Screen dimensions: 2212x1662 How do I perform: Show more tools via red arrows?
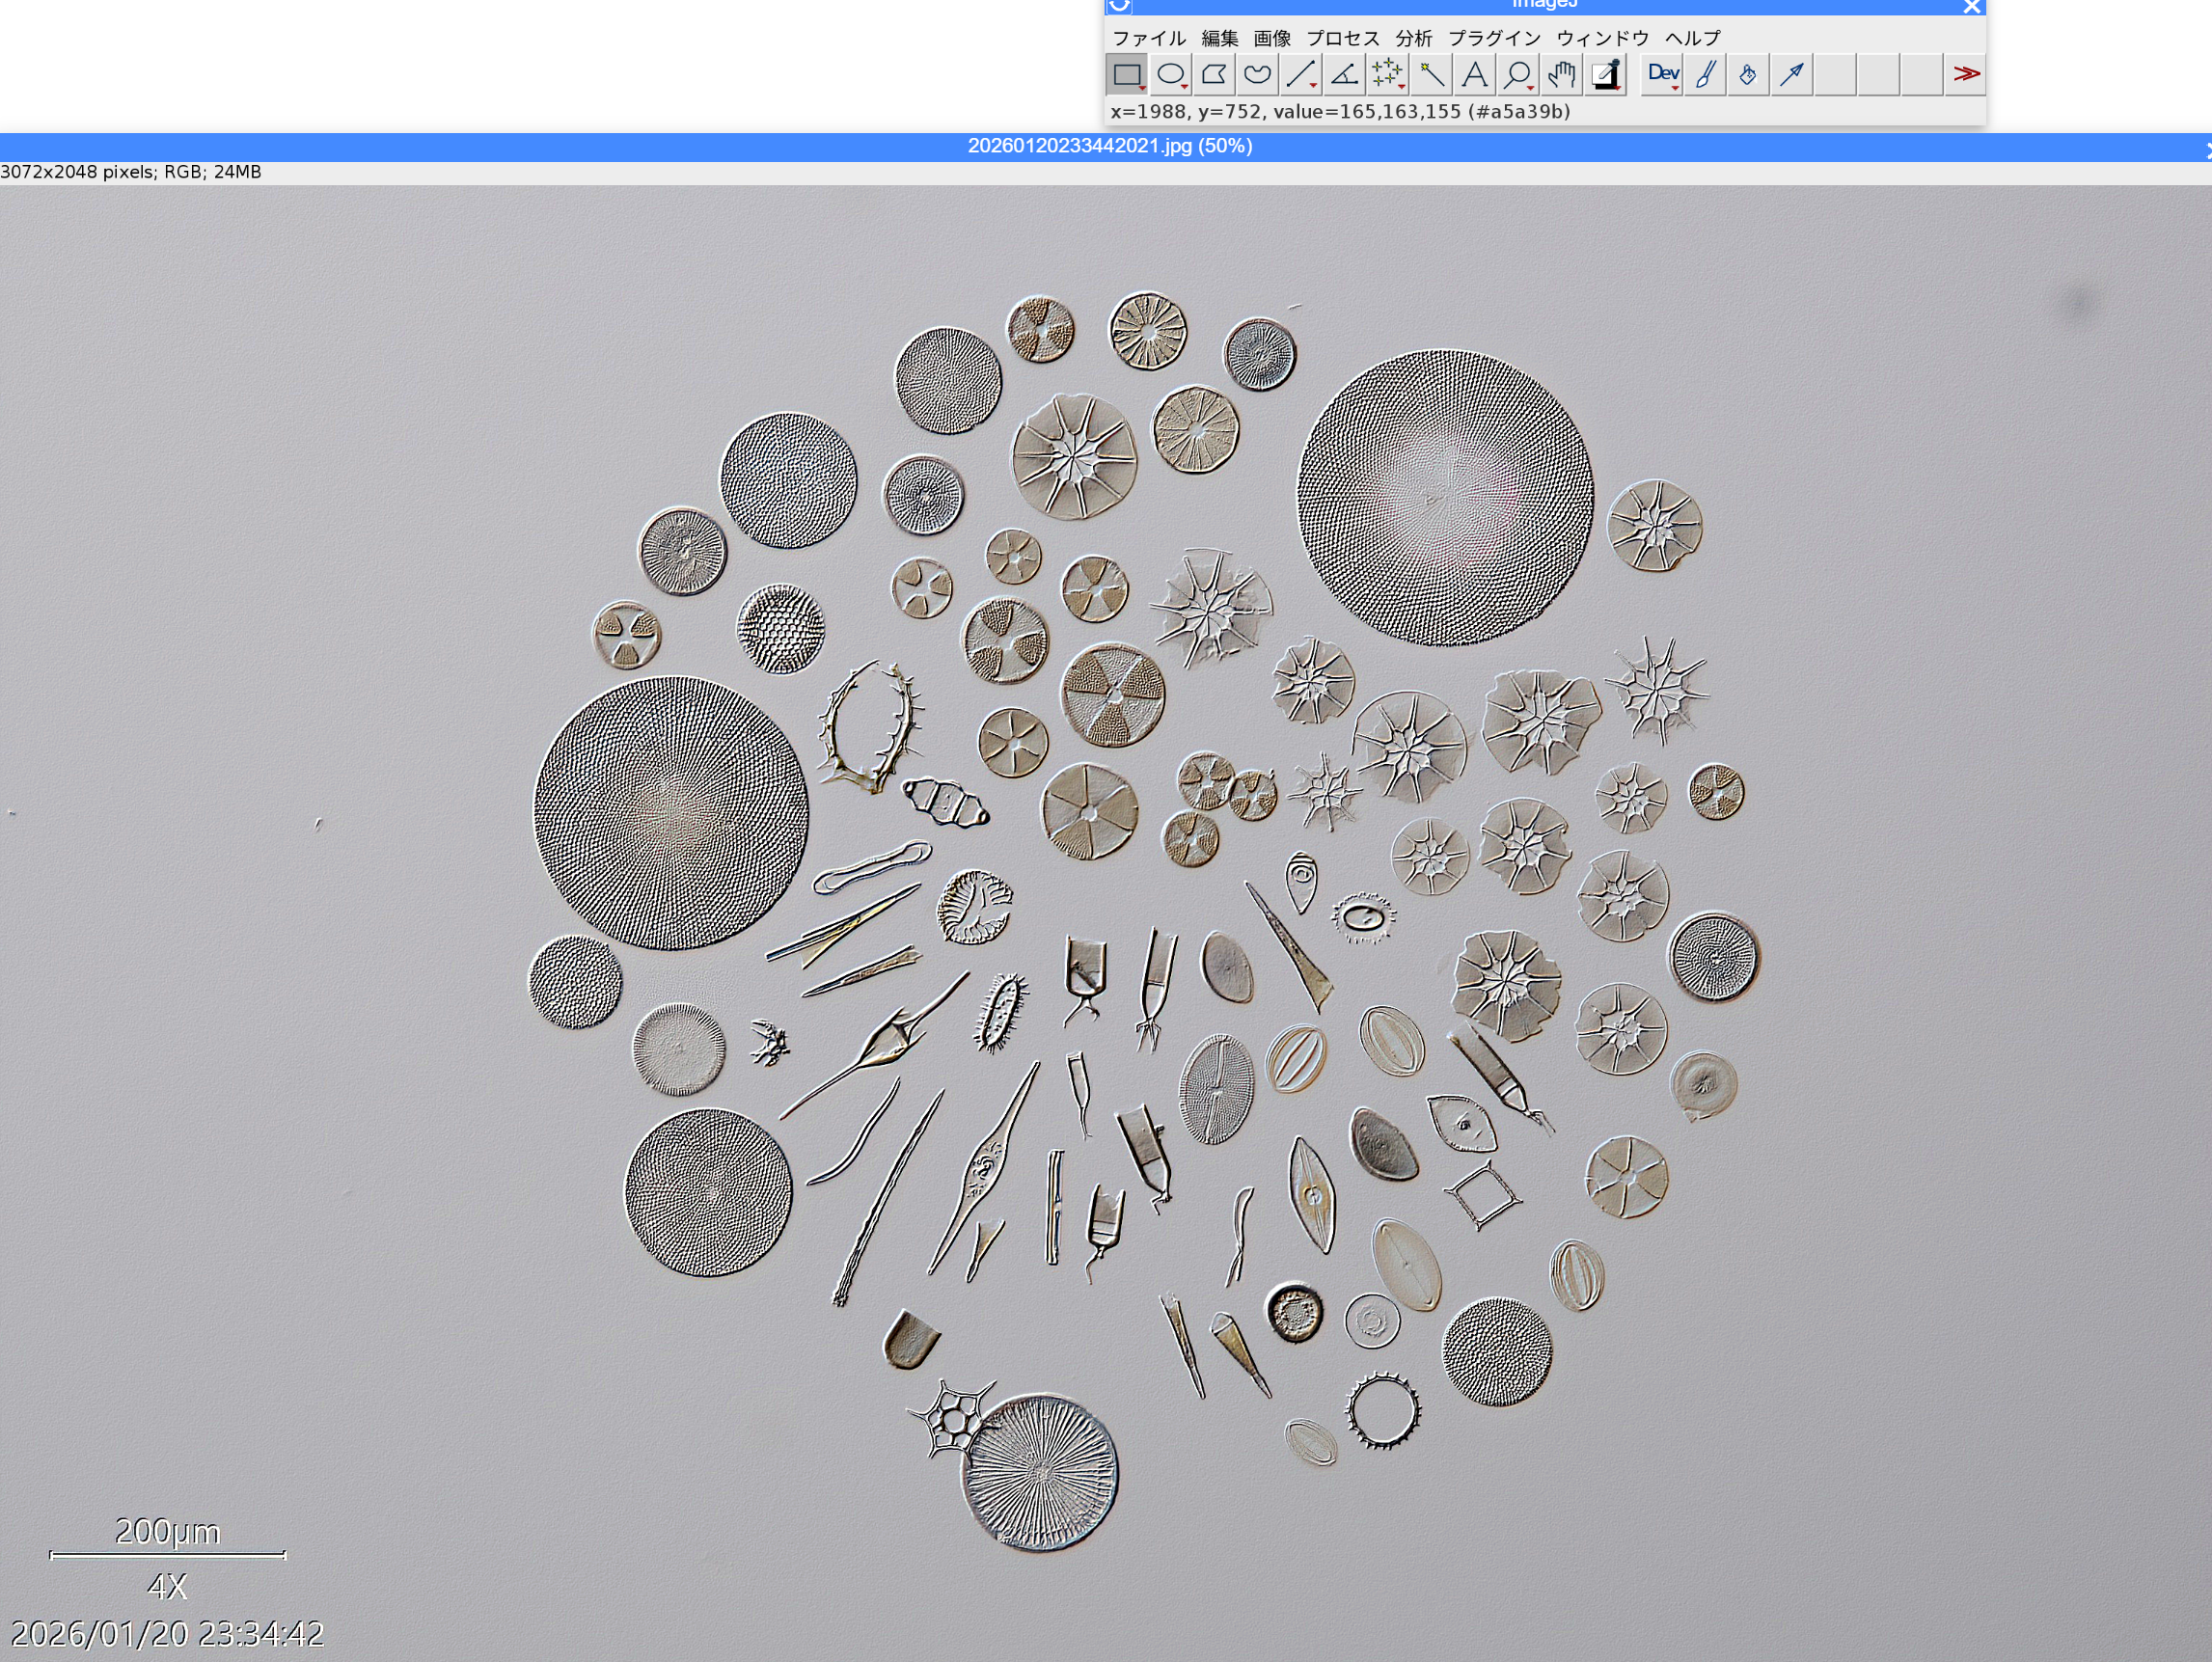(1966, 74)
